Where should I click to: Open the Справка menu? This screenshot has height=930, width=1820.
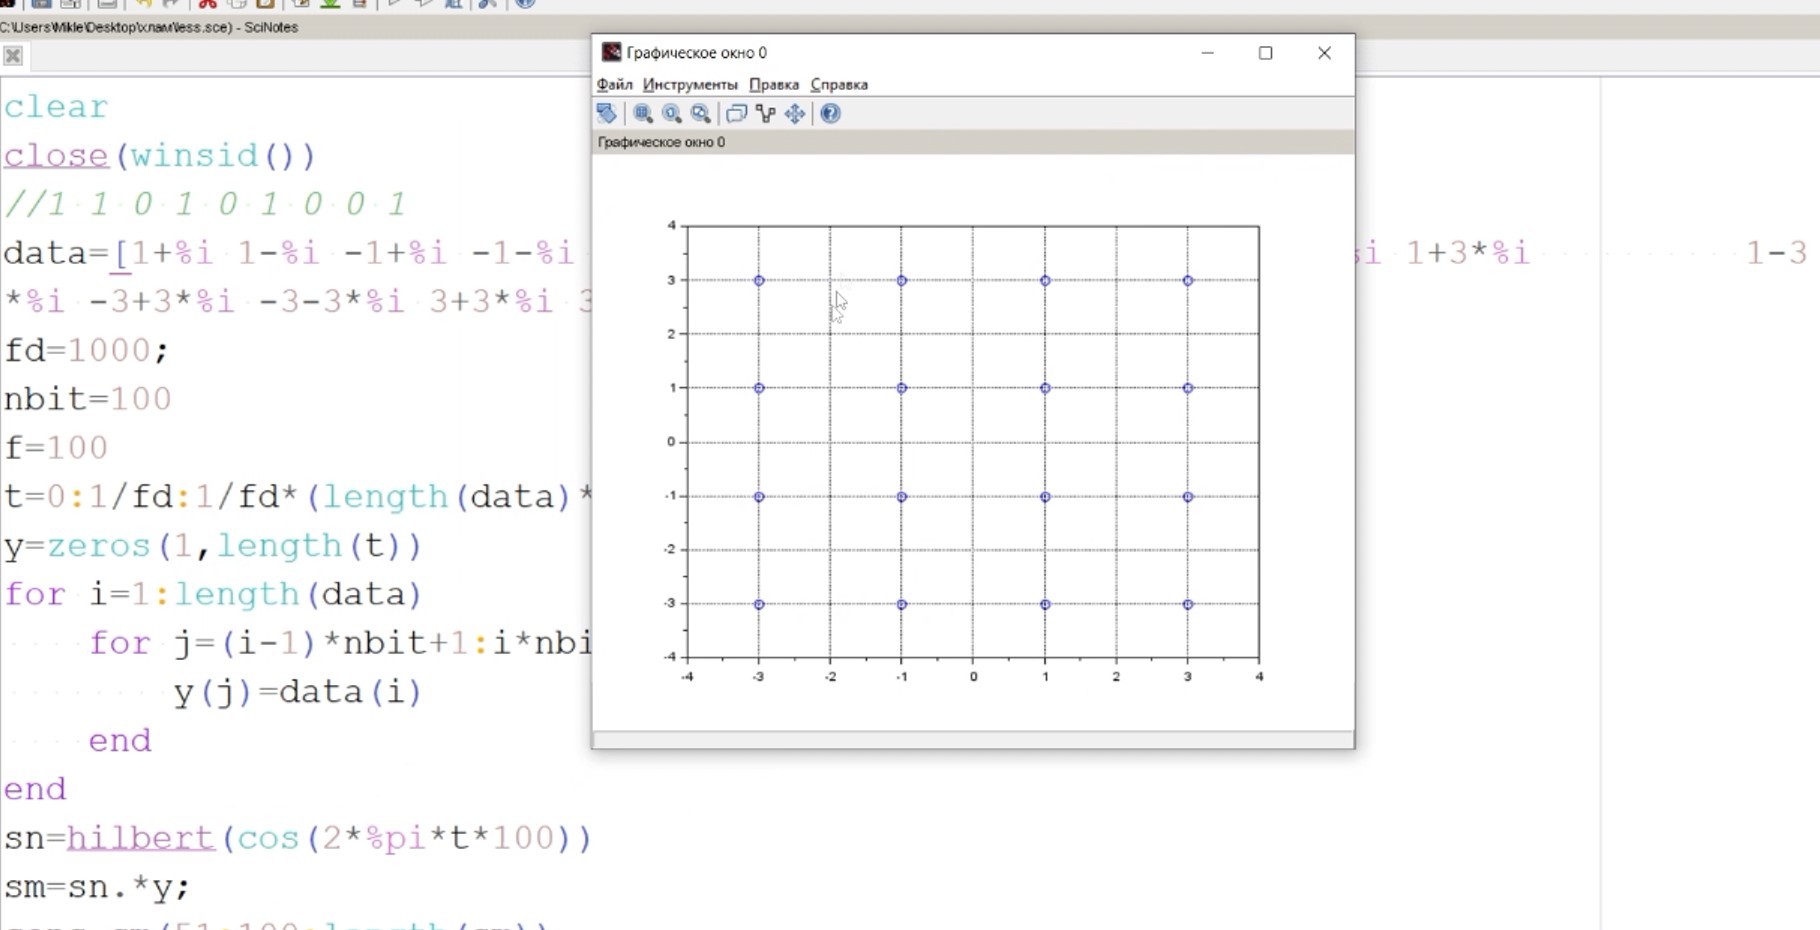point(839,85)
